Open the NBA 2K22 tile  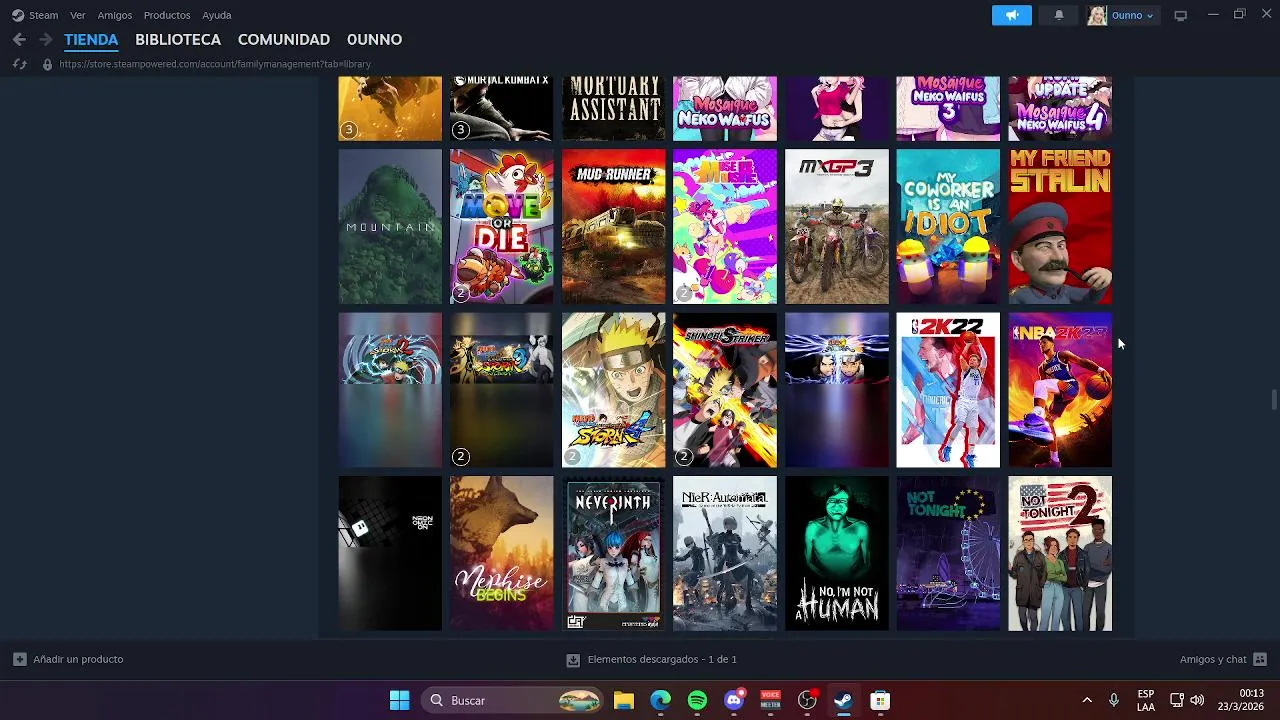pyautogui.click(x=948, y=390)
